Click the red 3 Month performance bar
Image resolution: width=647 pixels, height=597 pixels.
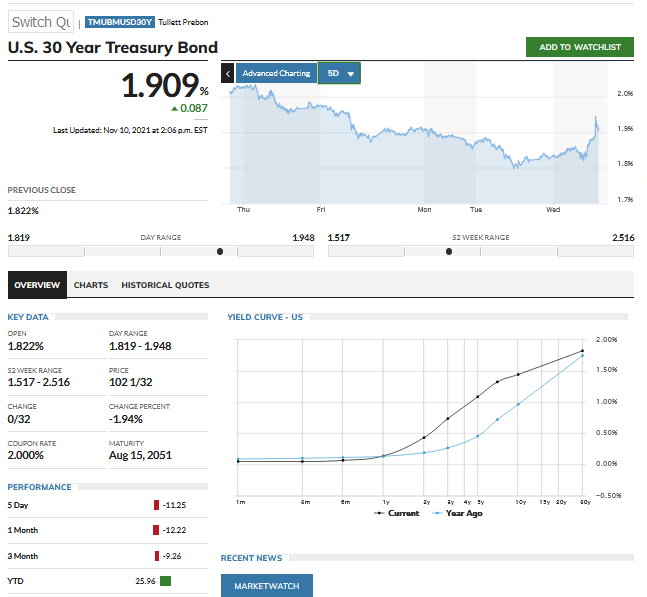point(157,556)
